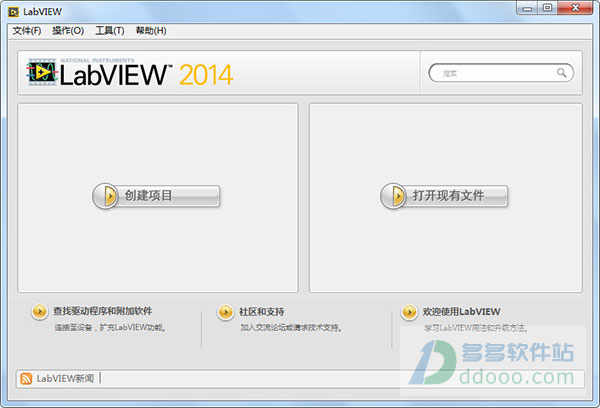Click the LabVIEW 2014 logo icon
This screenshot has width=600, height=408.
click(42, 72)
